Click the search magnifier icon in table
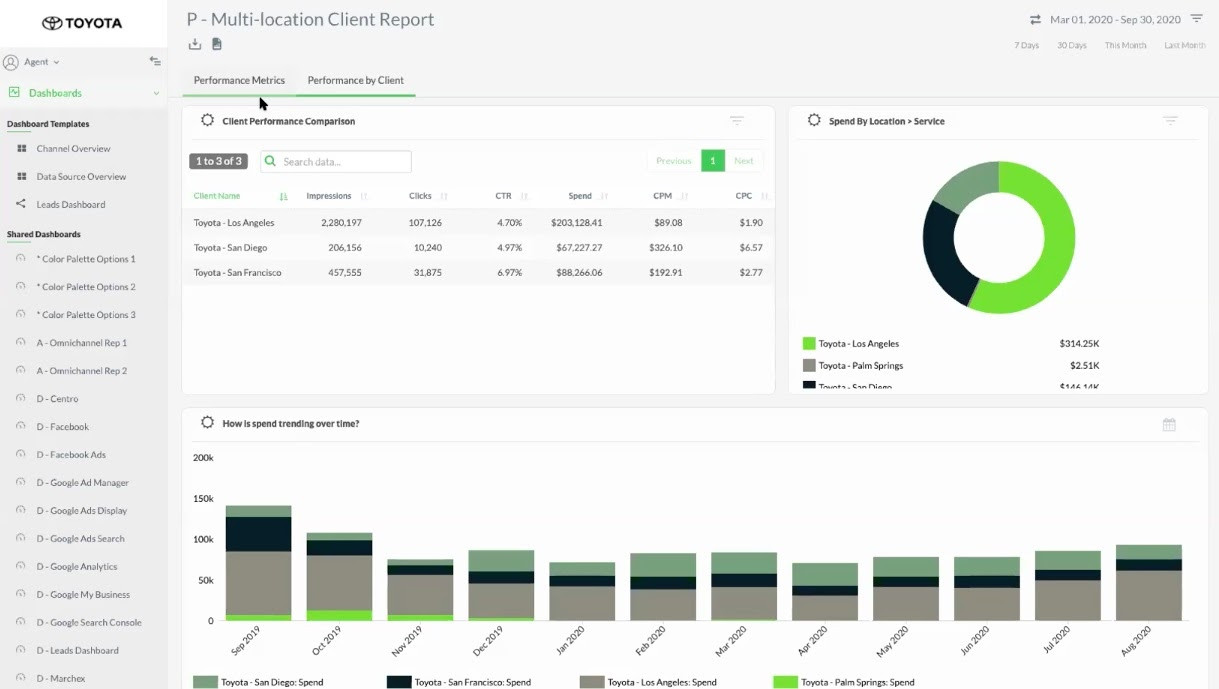 (x=270, y=161)
